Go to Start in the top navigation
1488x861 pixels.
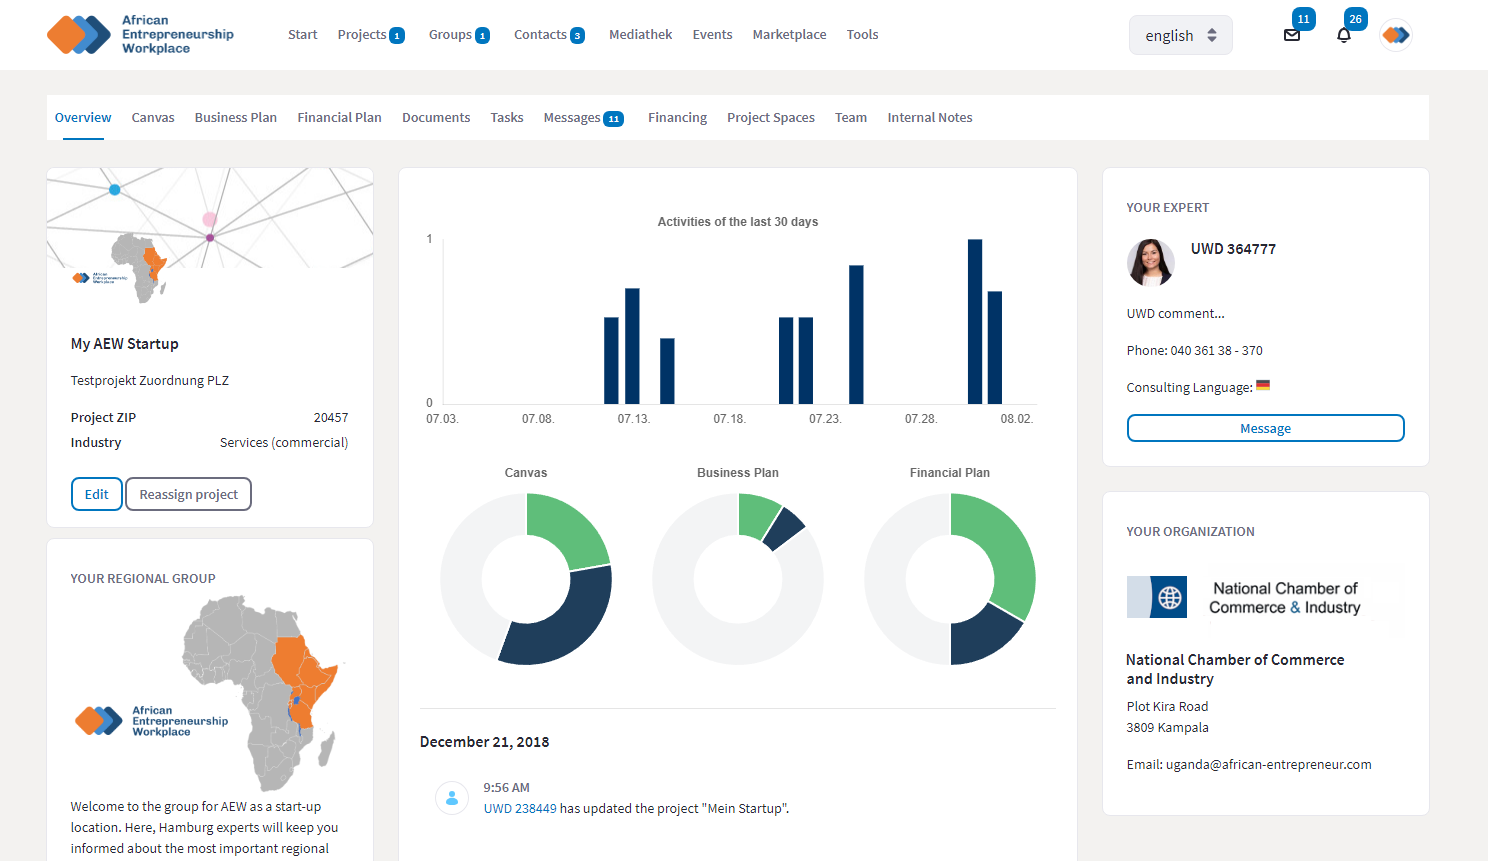coord(302,35)
